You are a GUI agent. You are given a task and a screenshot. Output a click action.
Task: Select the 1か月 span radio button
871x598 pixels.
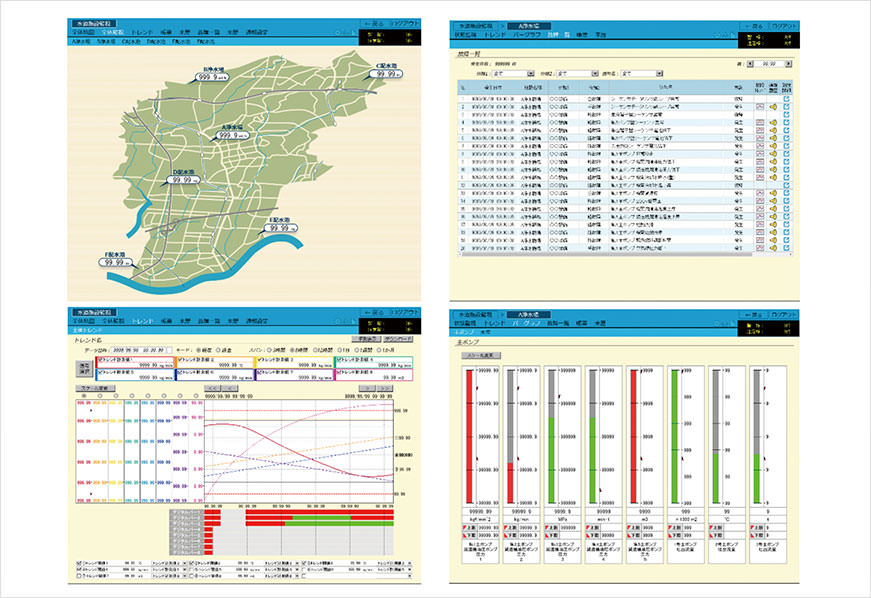(380, 350)
